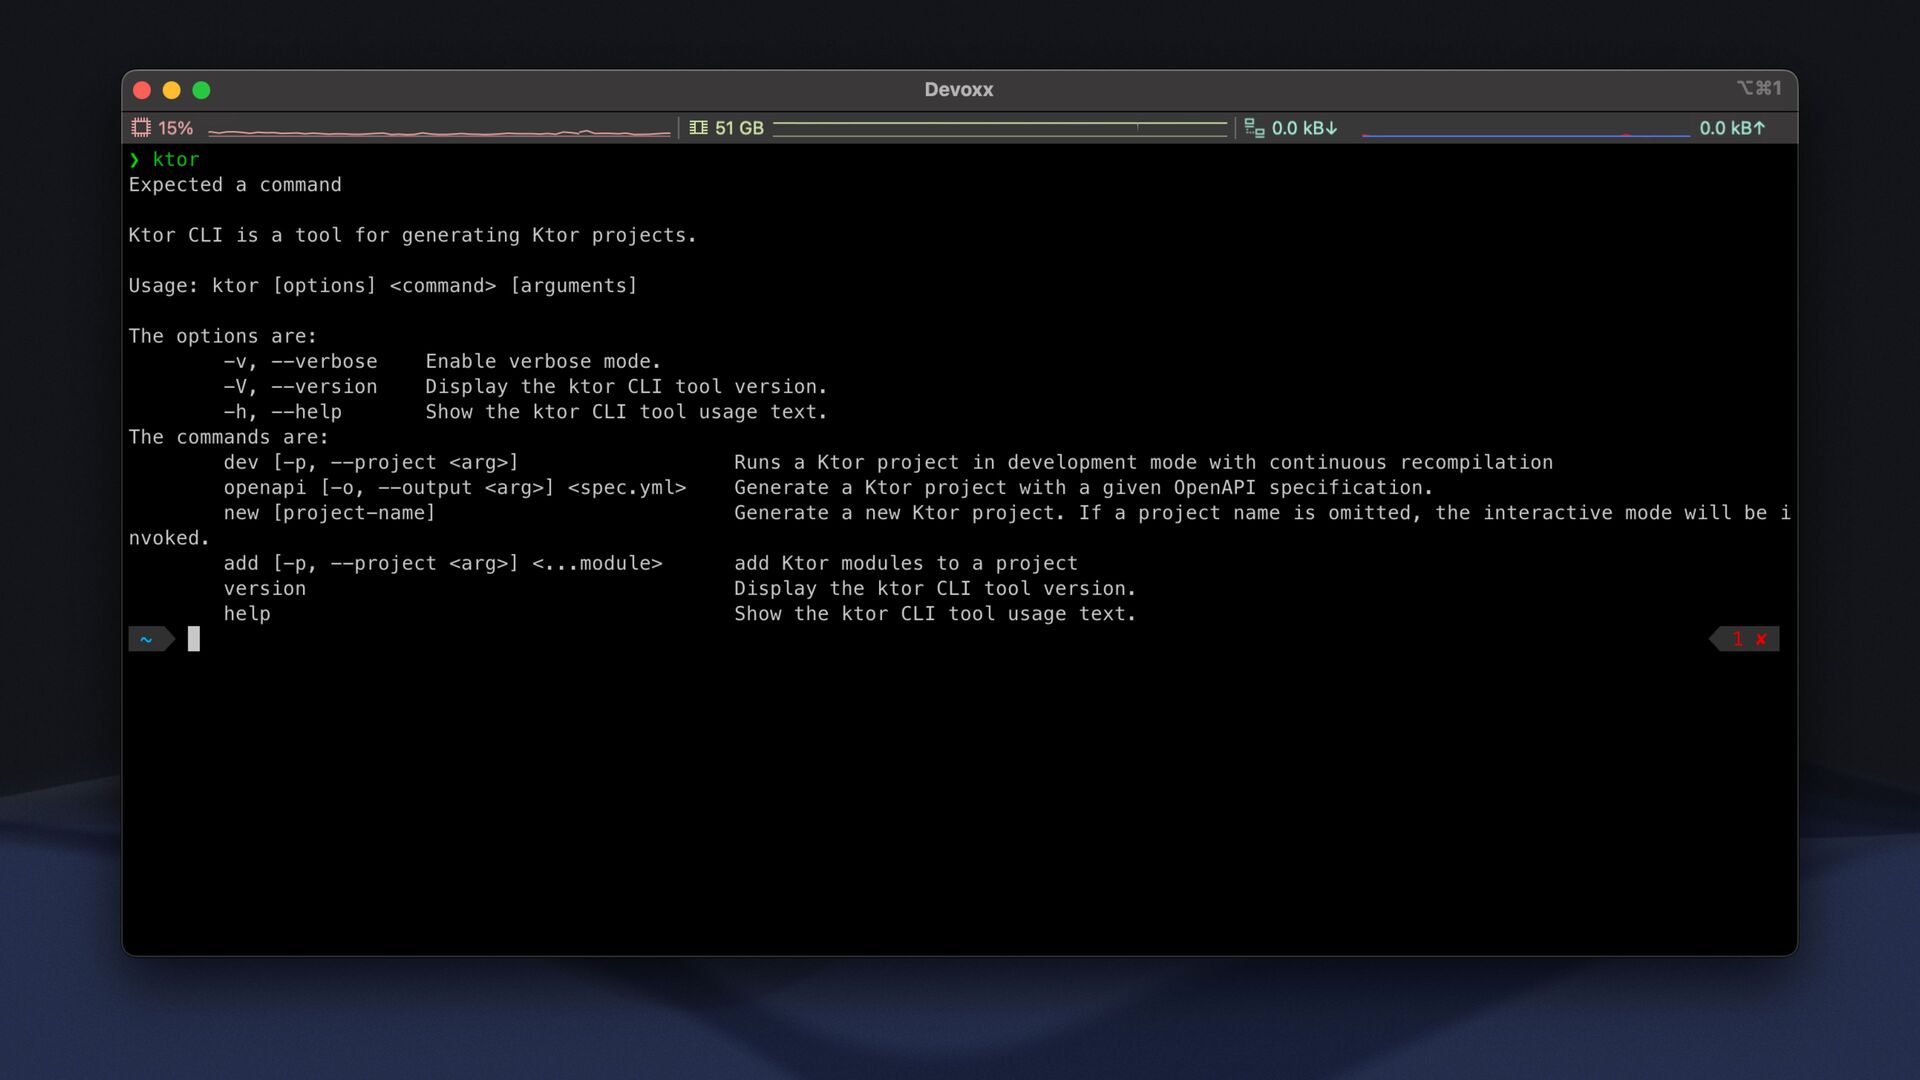
Task: Click the green prompt arrow before ktor
Action: tap(134, 160)
